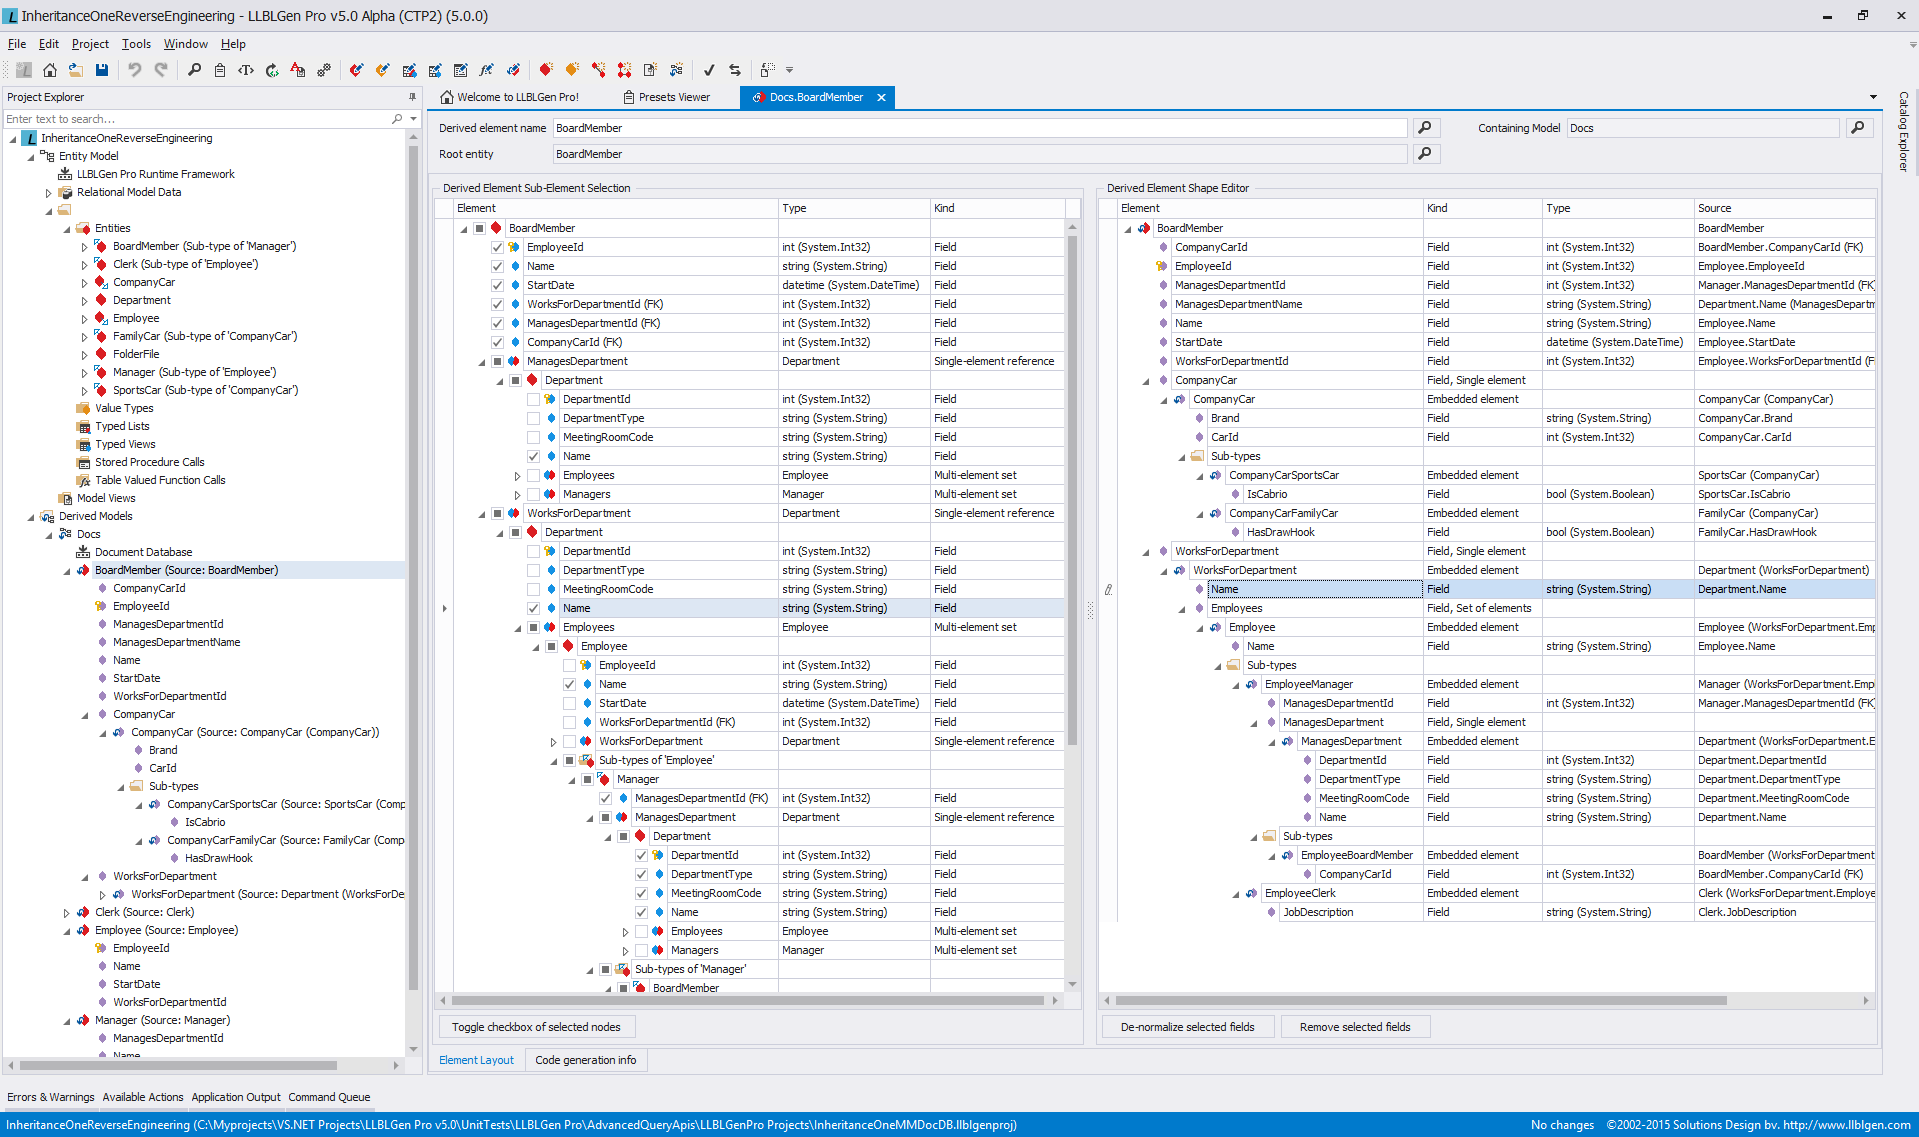Toggle top-level StartDate checkbox under BoardMember
Viewport: 1919px width, 1137px height.
point(497,285)
